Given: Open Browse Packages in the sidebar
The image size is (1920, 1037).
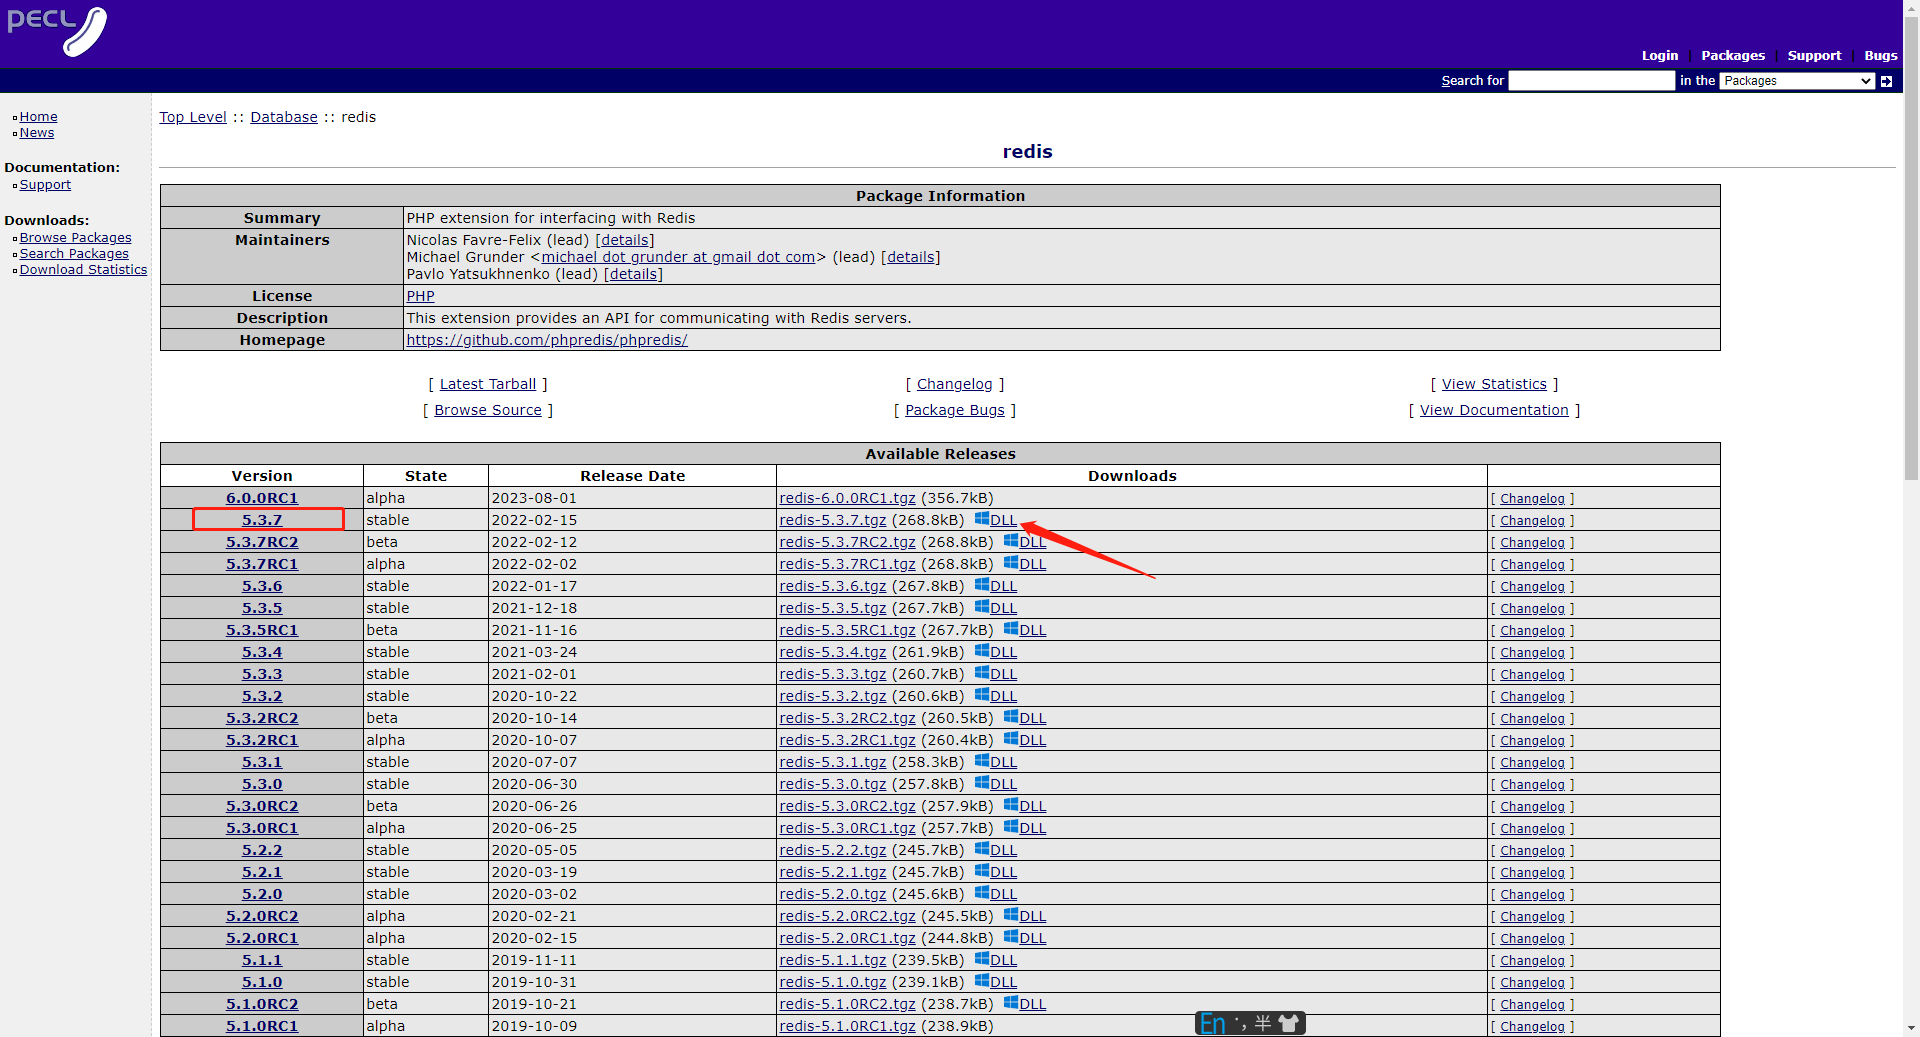Looking at the screenshot, I should 75,238.
